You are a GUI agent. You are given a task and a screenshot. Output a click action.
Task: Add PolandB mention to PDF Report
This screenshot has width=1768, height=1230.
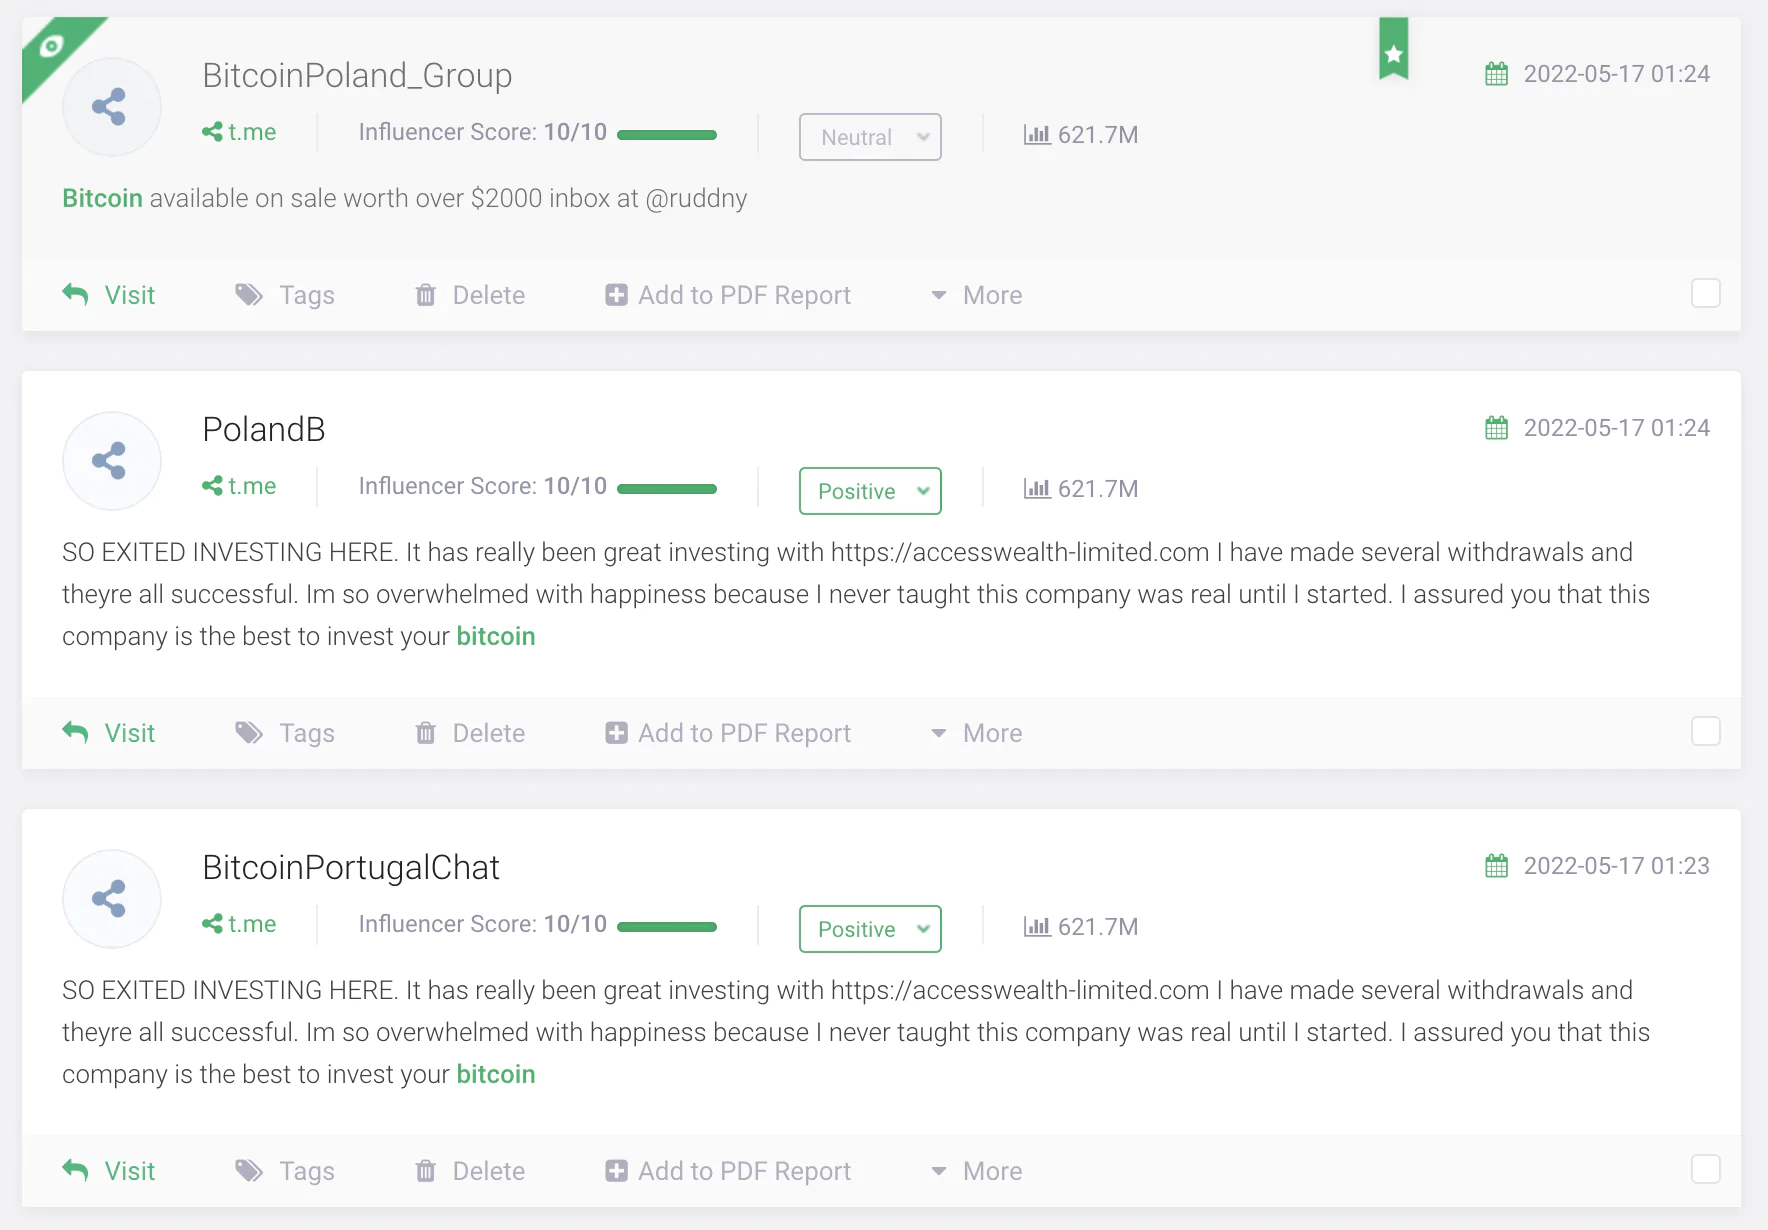click(x=729, y=733)
